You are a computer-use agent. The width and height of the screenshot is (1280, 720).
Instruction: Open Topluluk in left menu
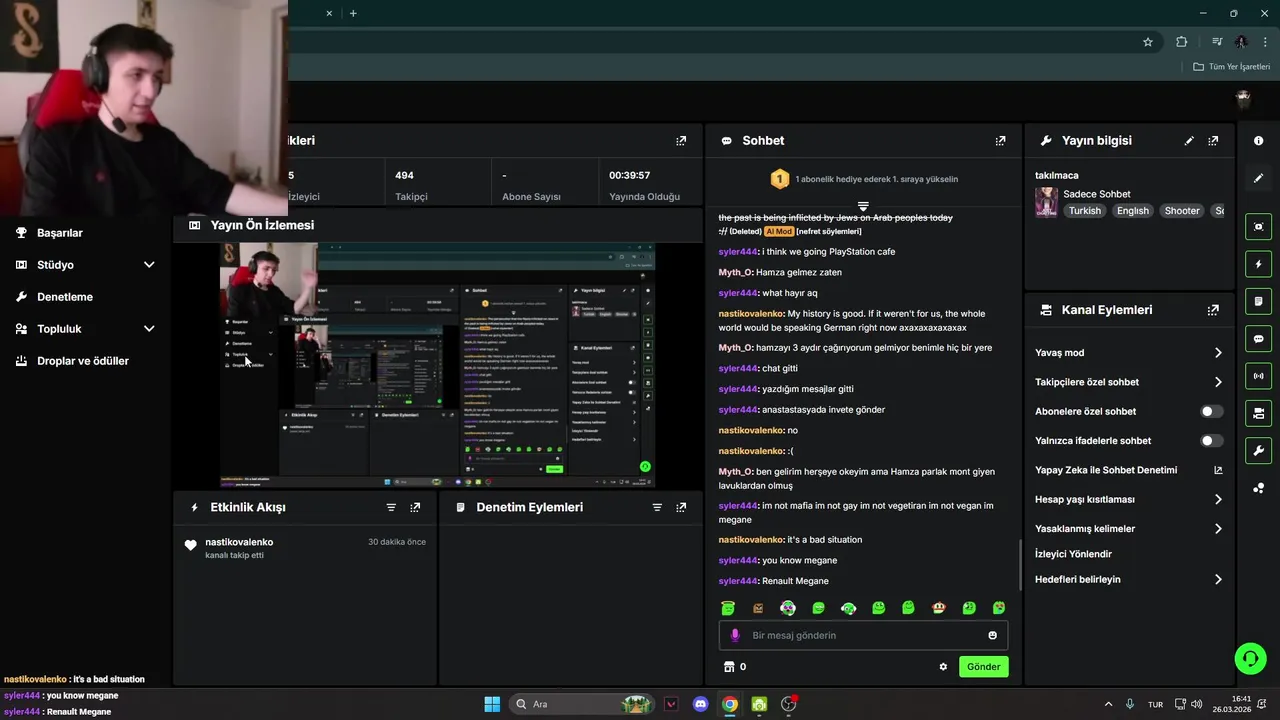pyautogui.click(x=59, y=329)
